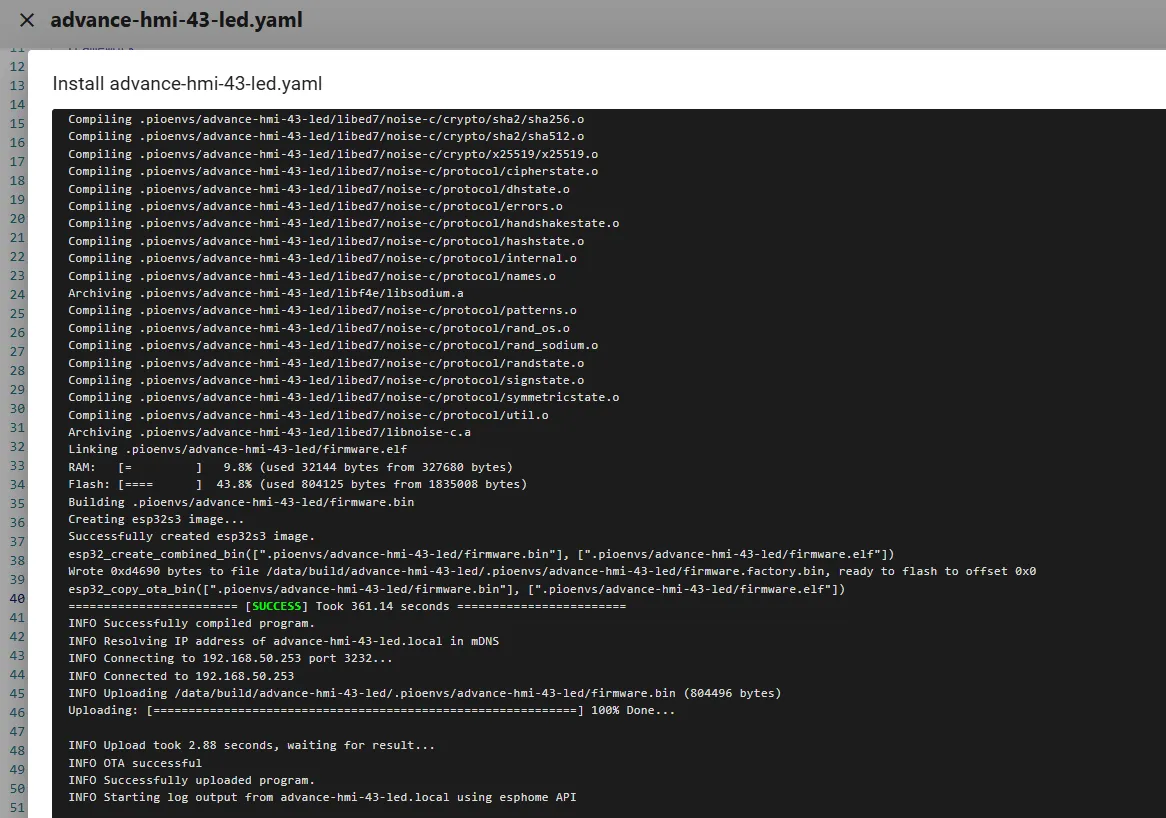Click 'Archiving libnoise-c.a' log line
The image size is (1166, 818).
[269, 432]
